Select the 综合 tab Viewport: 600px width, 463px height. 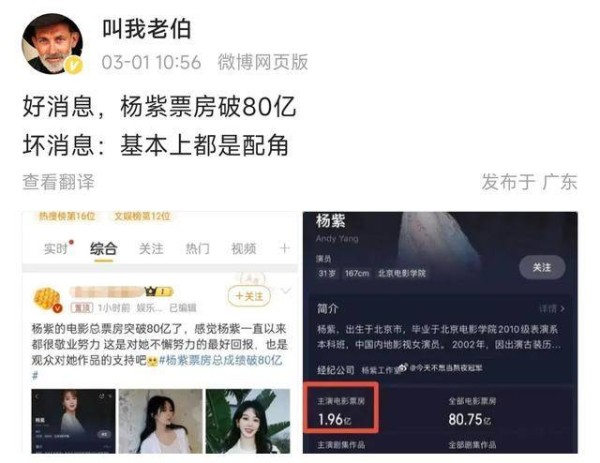coord(103,249)
